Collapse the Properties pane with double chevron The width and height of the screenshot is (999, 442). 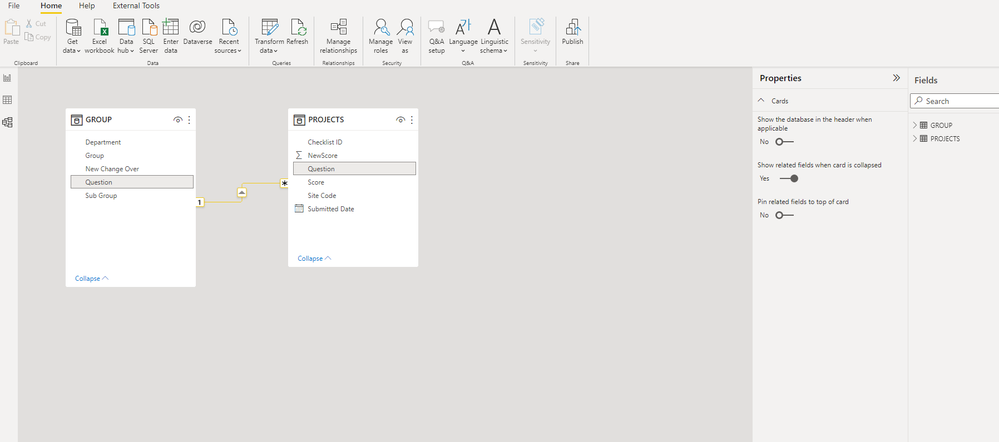(x=896, y=78)
